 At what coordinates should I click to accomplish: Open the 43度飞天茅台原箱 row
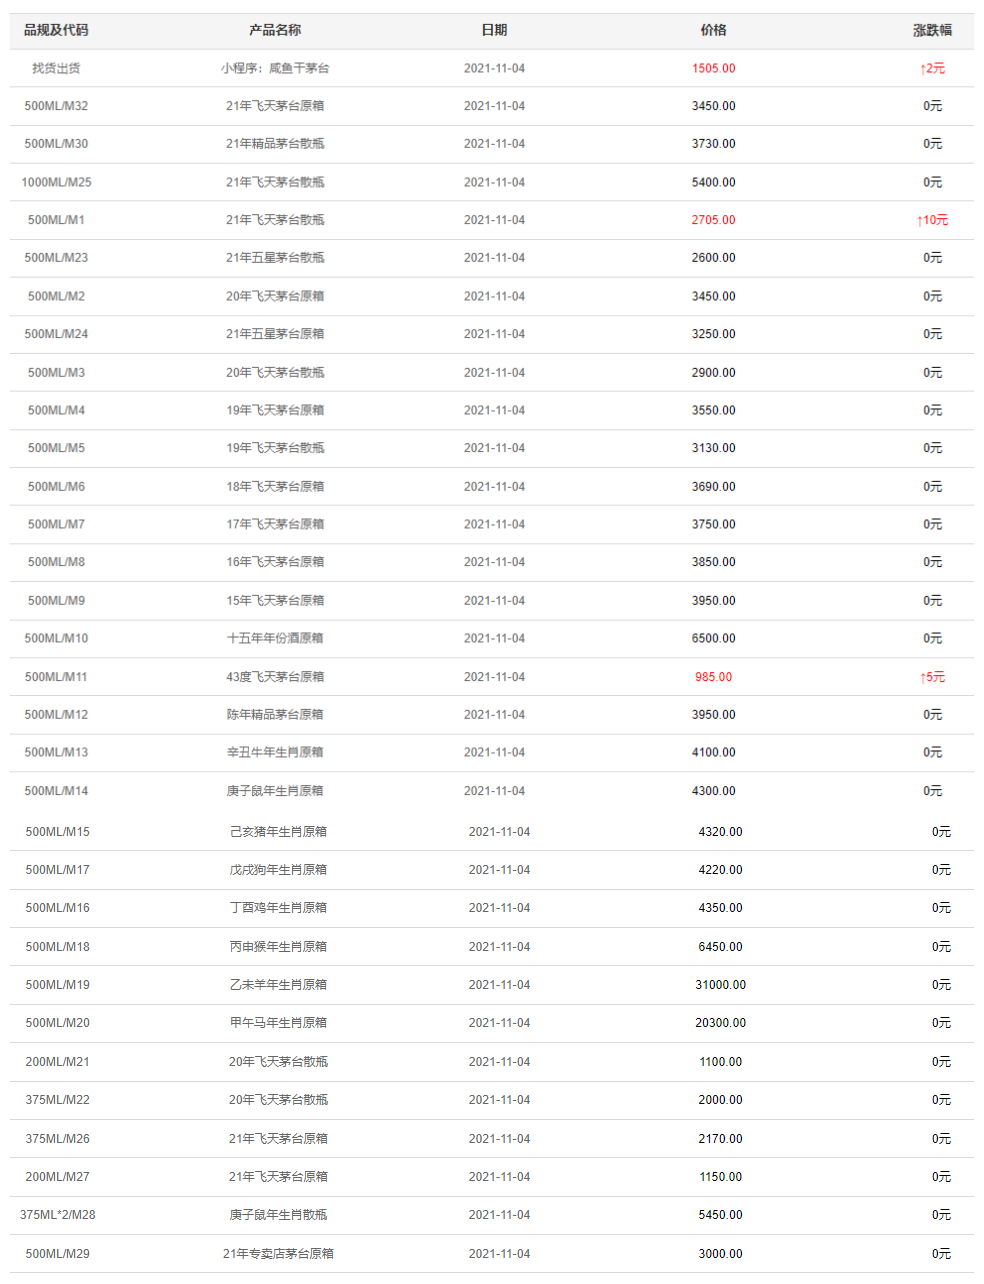point(275,677)
